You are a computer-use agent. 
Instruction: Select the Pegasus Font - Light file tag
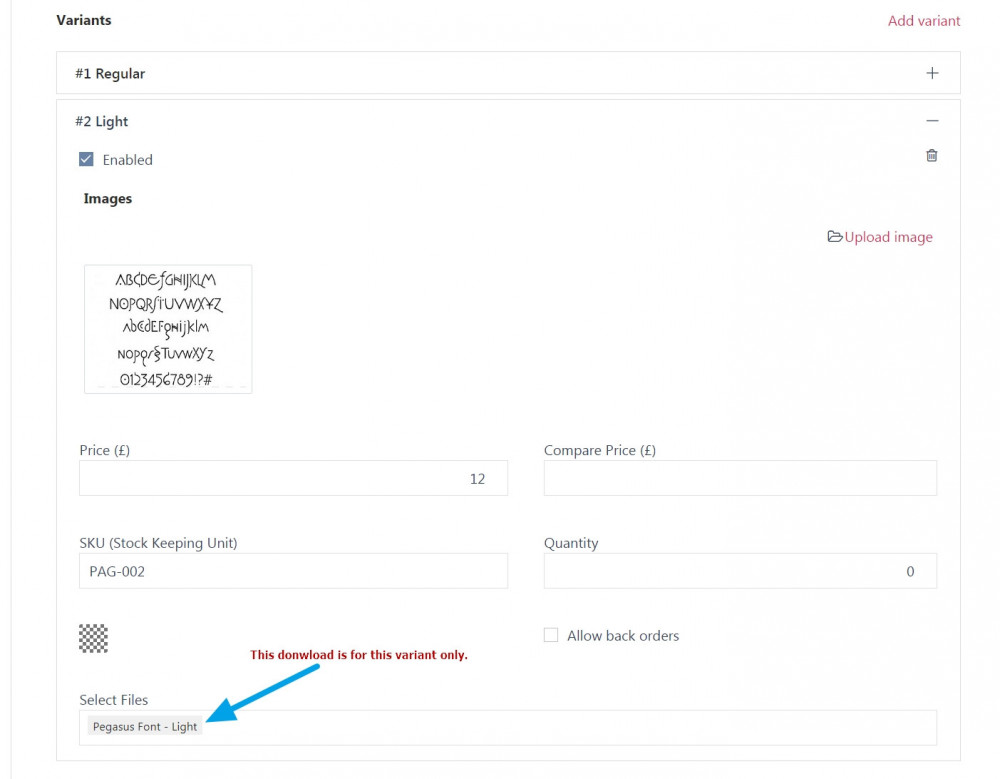point(145,727)
